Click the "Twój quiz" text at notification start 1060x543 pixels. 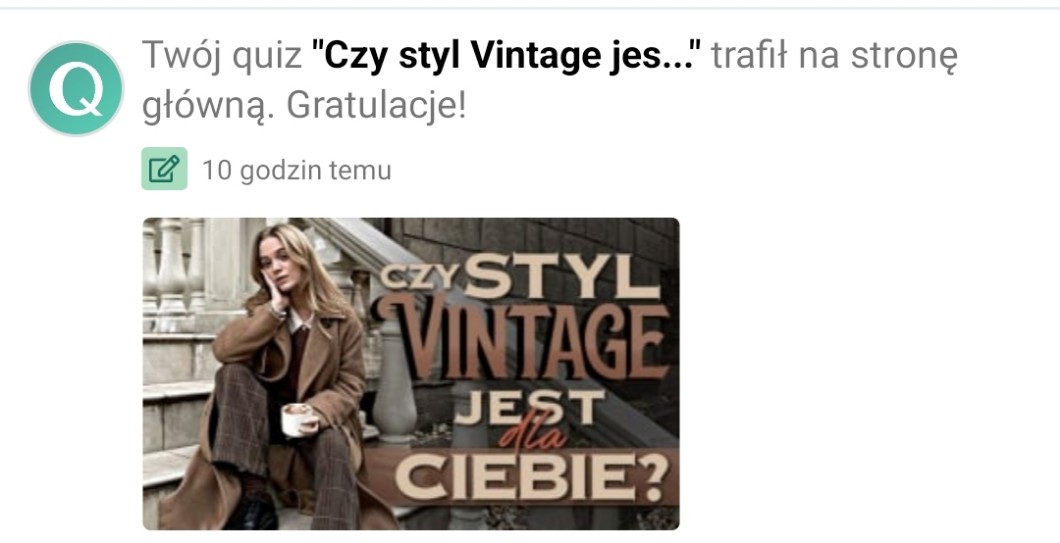click(x=222, y=56)
